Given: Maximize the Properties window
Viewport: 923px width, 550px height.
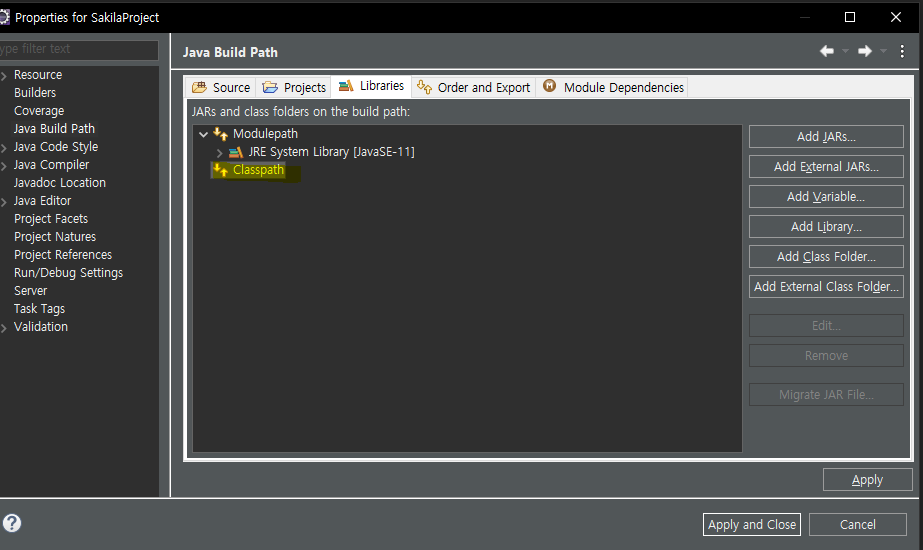Looking at the screenshot, I should point(849,17).
